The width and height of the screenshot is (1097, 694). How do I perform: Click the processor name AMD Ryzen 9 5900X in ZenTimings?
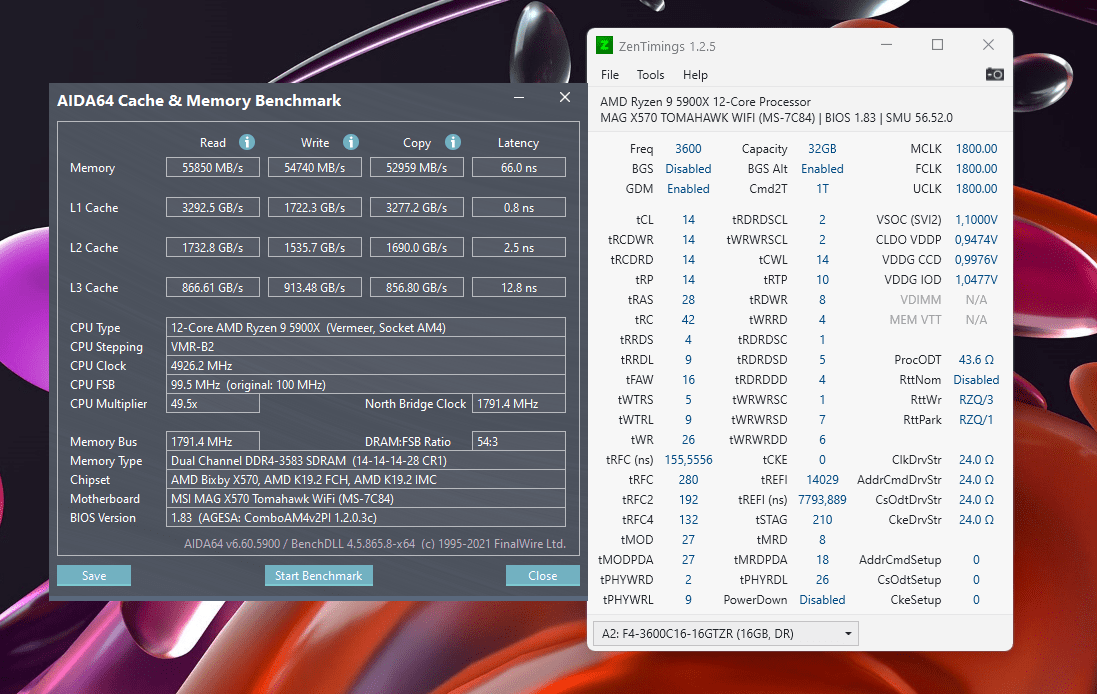click(705, 101)
